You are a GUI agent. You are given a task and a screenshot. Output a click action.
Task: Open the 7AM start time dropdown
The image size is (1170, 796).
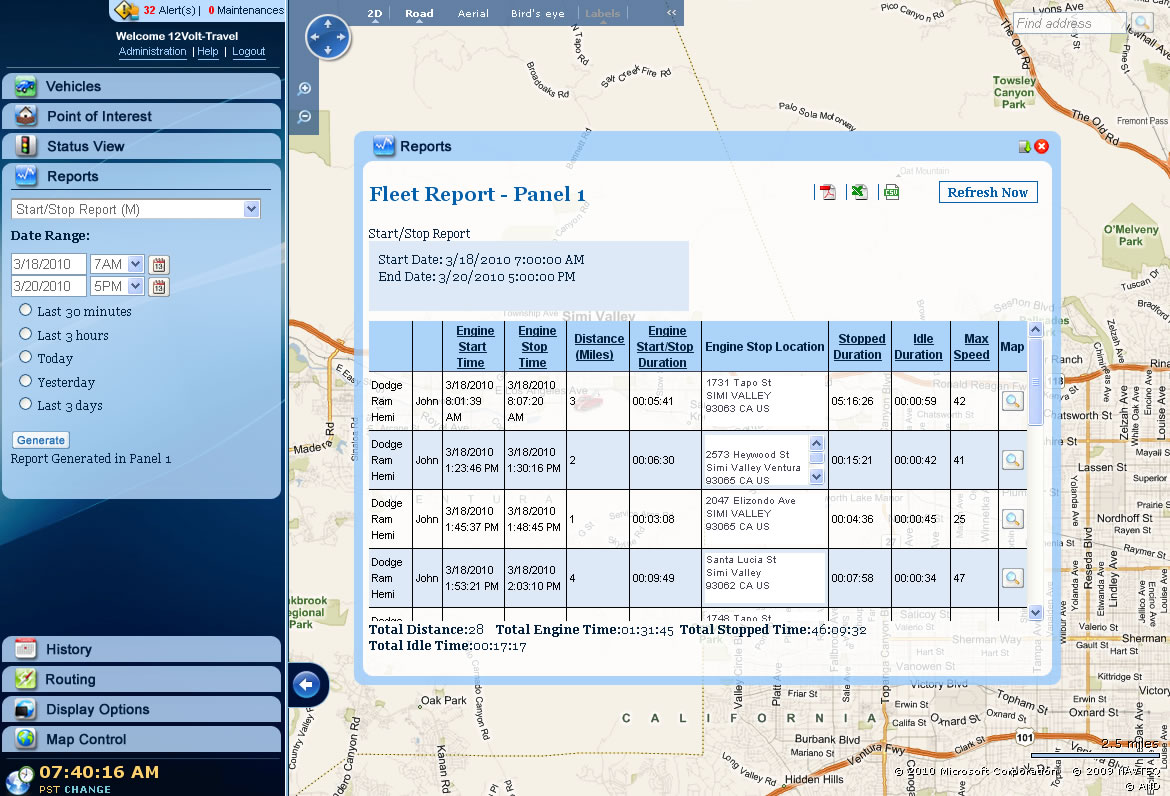[135, 264]
